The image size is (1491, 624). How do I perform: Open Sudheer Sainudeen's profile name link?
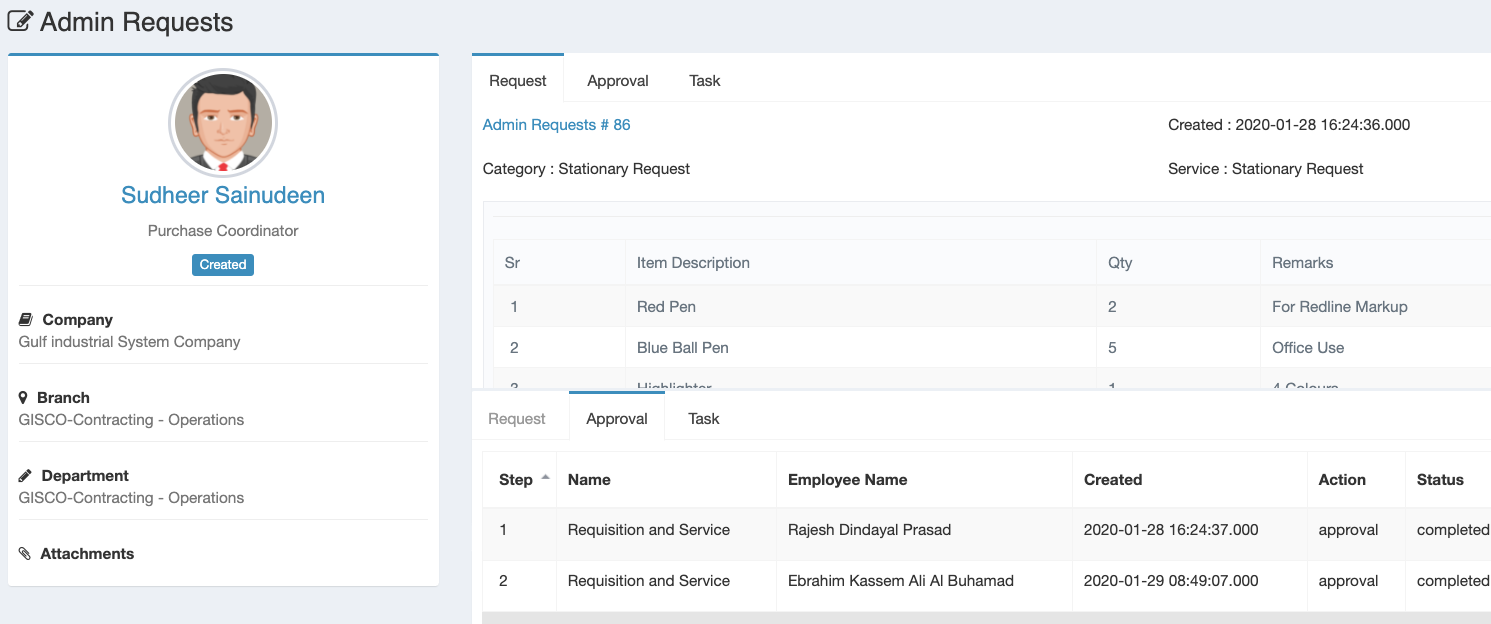tap(223, 195)
